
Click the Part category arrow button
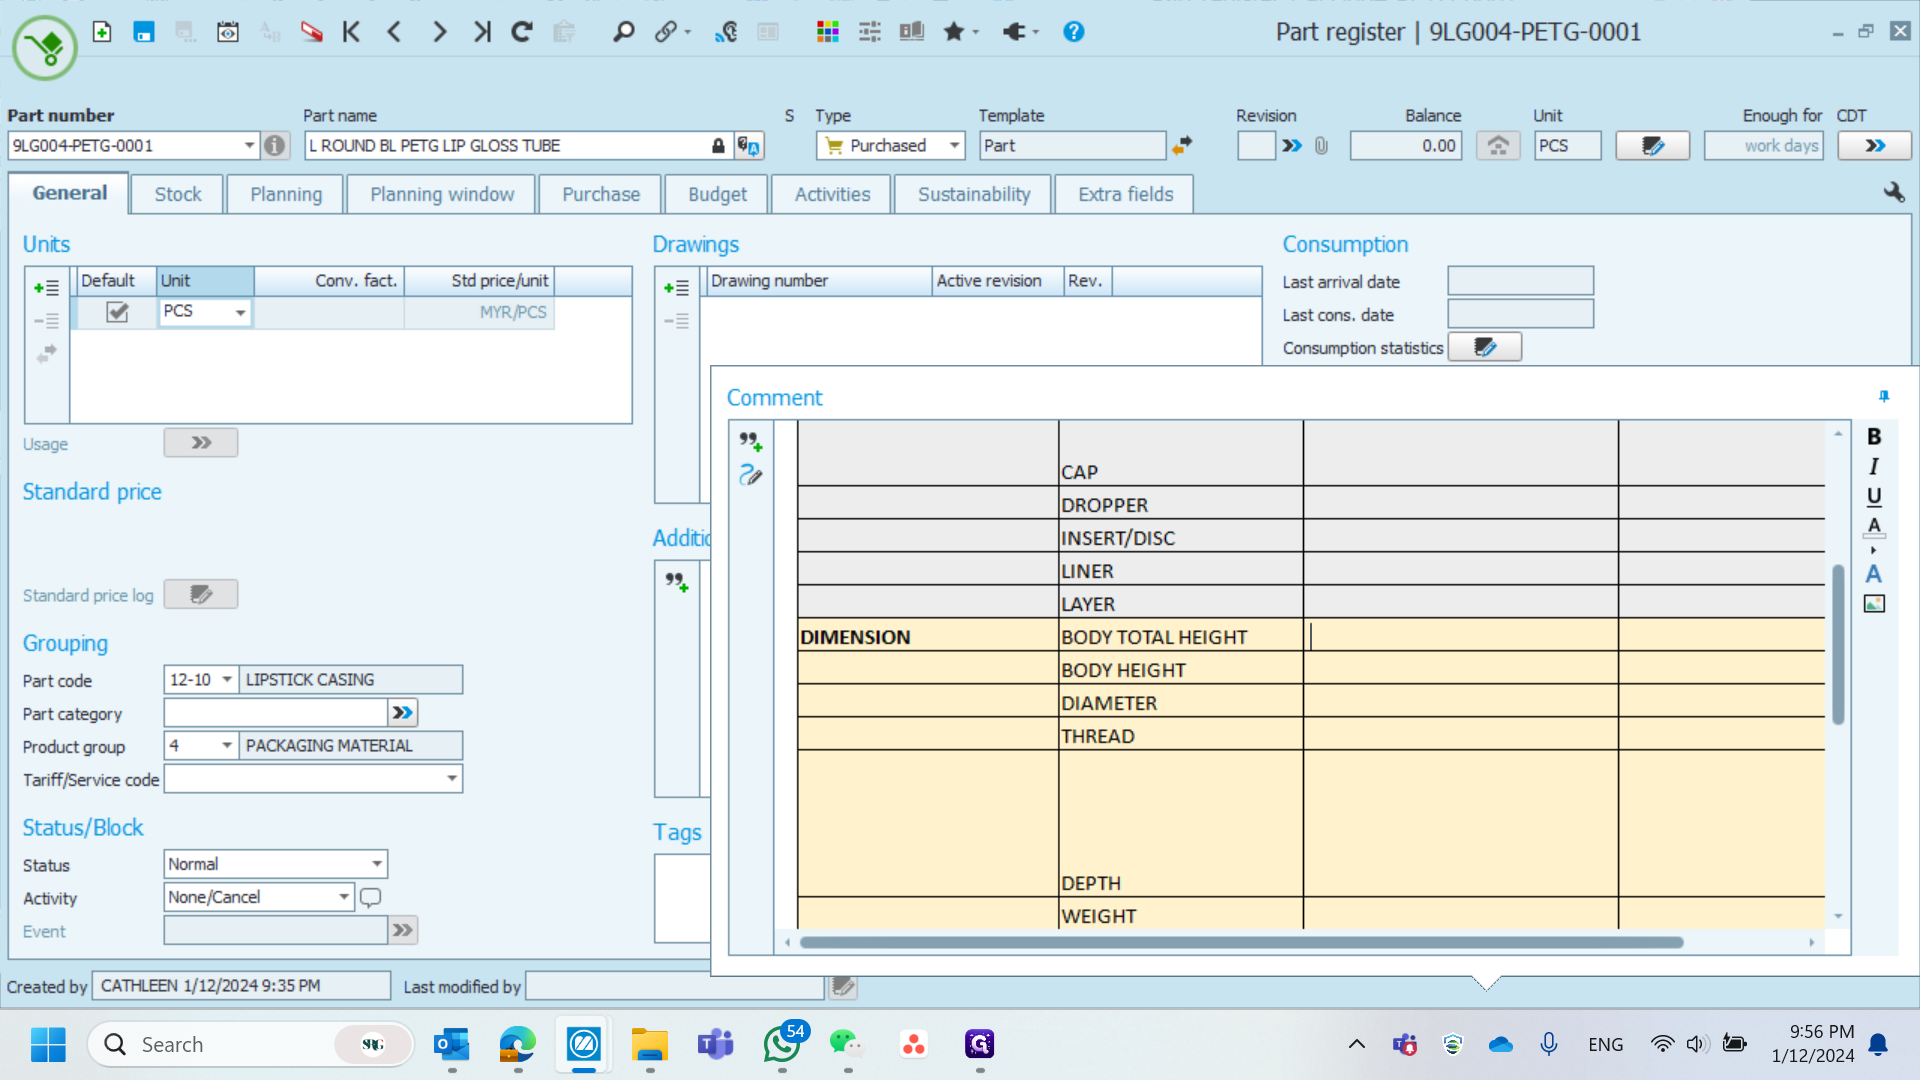(x=402, y=713)
